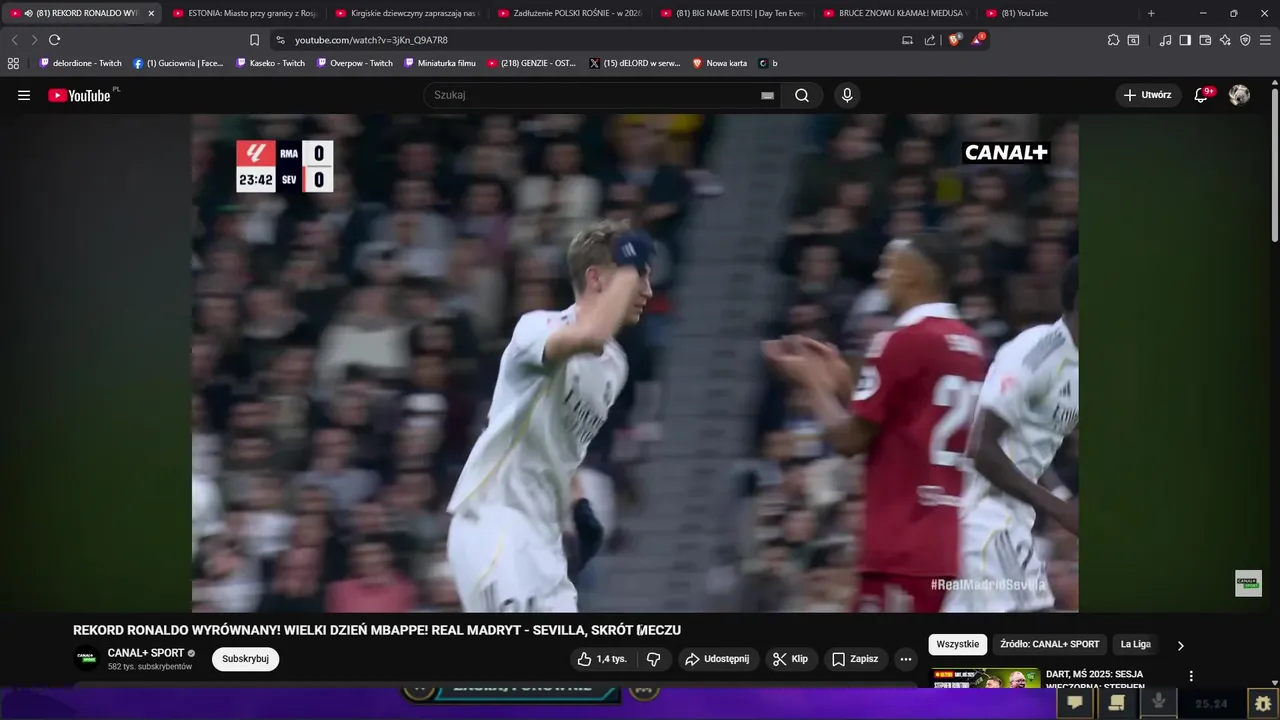Screen dimensions: 1280x720
Task: Open more actions three-dot menu under the video
Action: coord(905,659)
